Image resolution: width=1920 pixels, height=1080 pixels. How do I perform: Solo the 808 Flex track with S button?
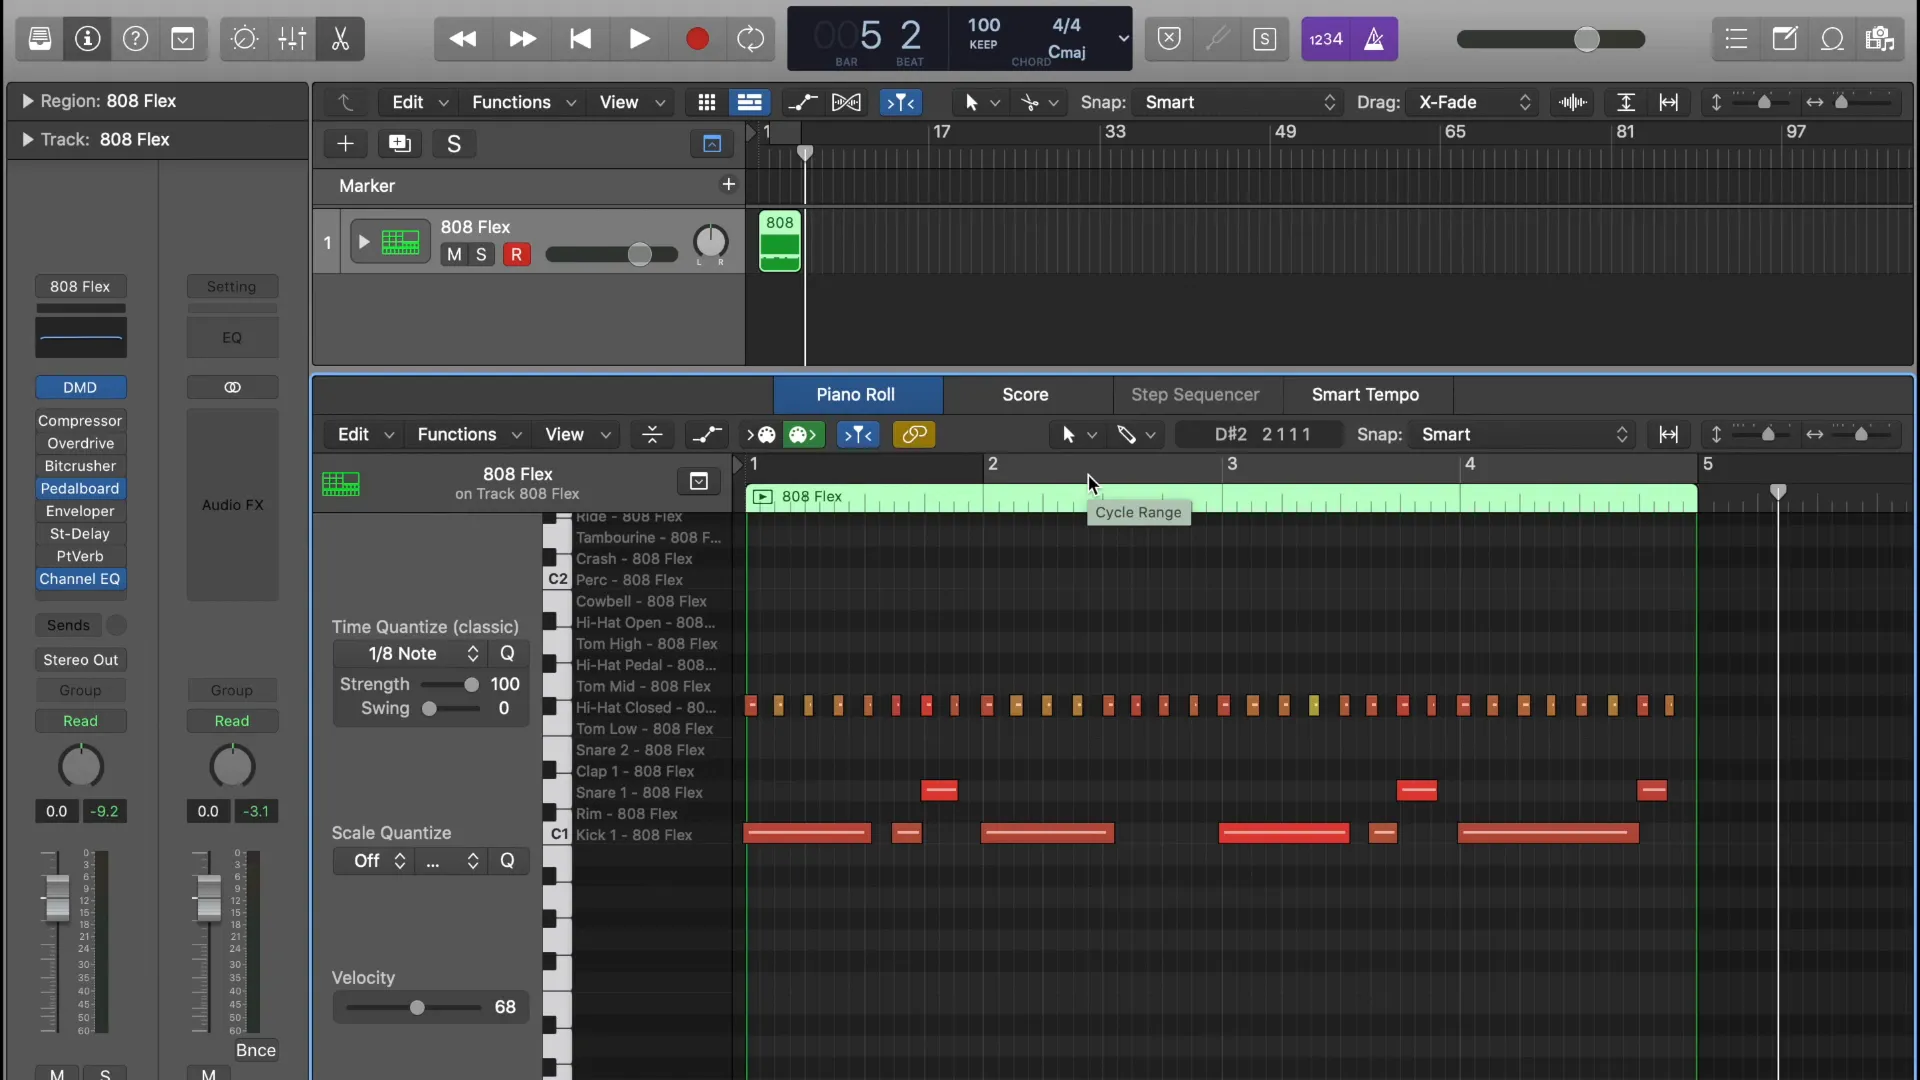click(481, 255)
